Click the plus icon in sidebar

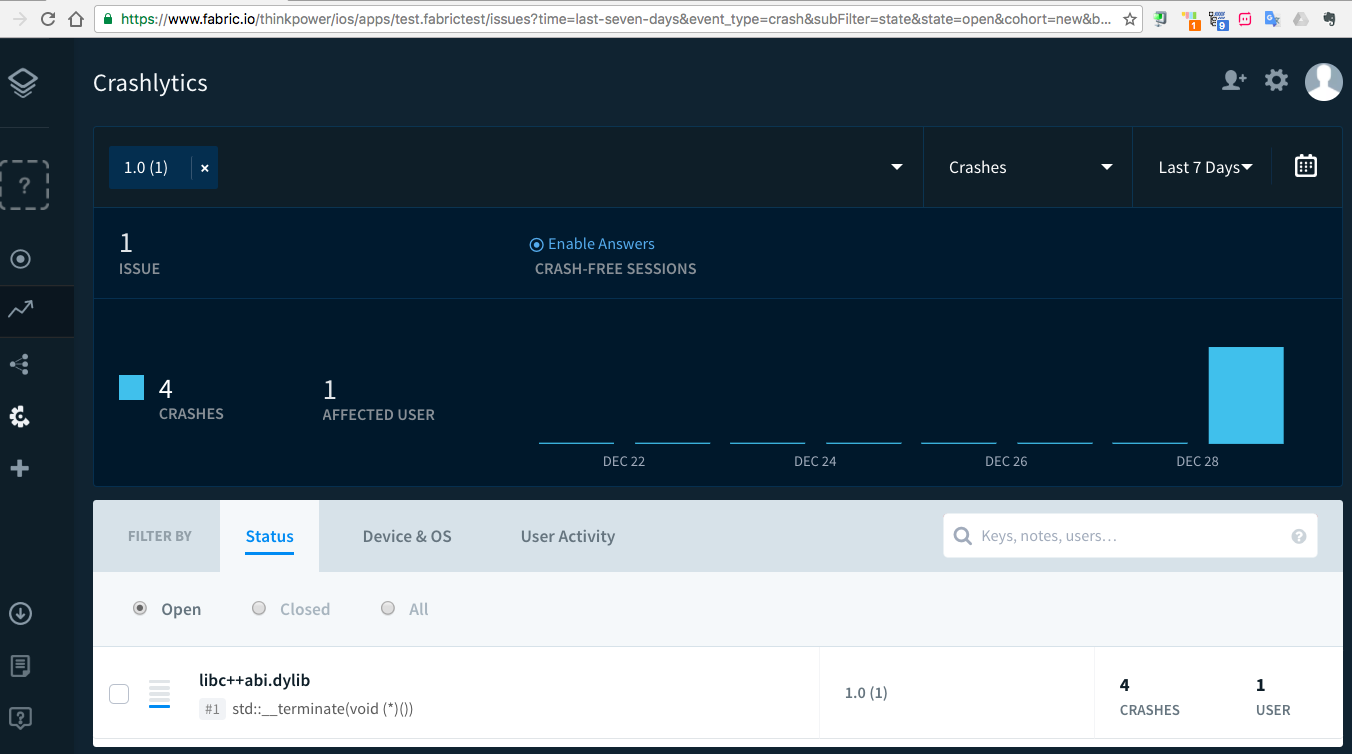point(19,468)
